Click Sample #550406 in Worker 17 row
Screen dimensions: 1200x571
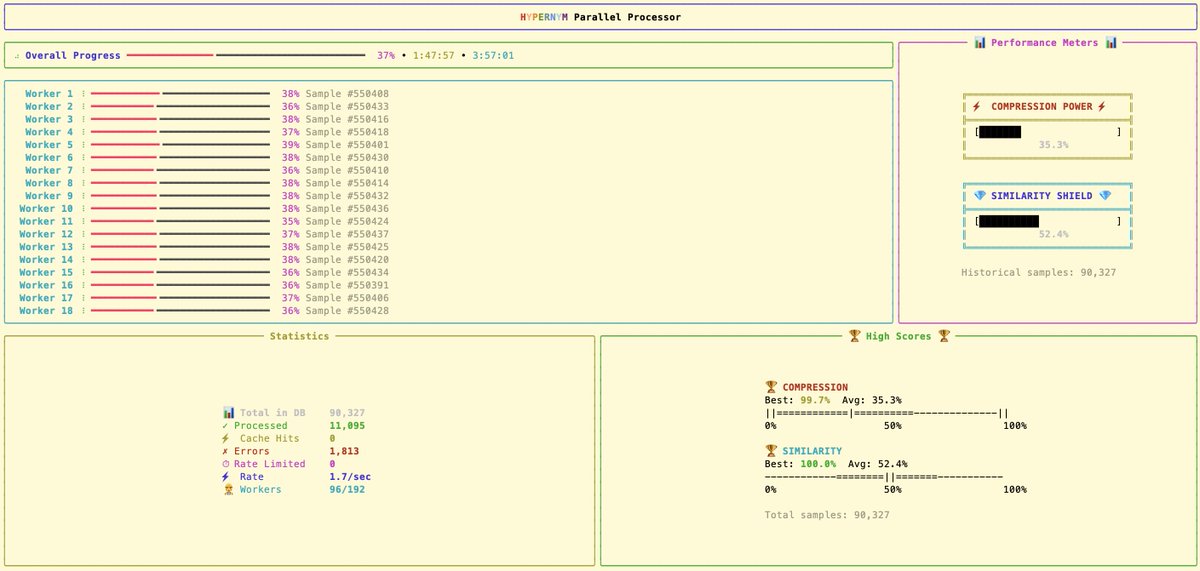pos(347,298)
